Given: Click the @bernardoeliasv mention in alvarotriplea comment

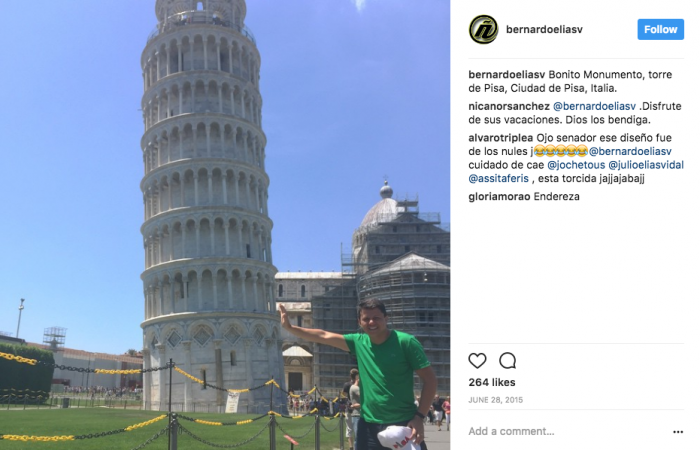Looking at the screenshot, I should point(630,151).
